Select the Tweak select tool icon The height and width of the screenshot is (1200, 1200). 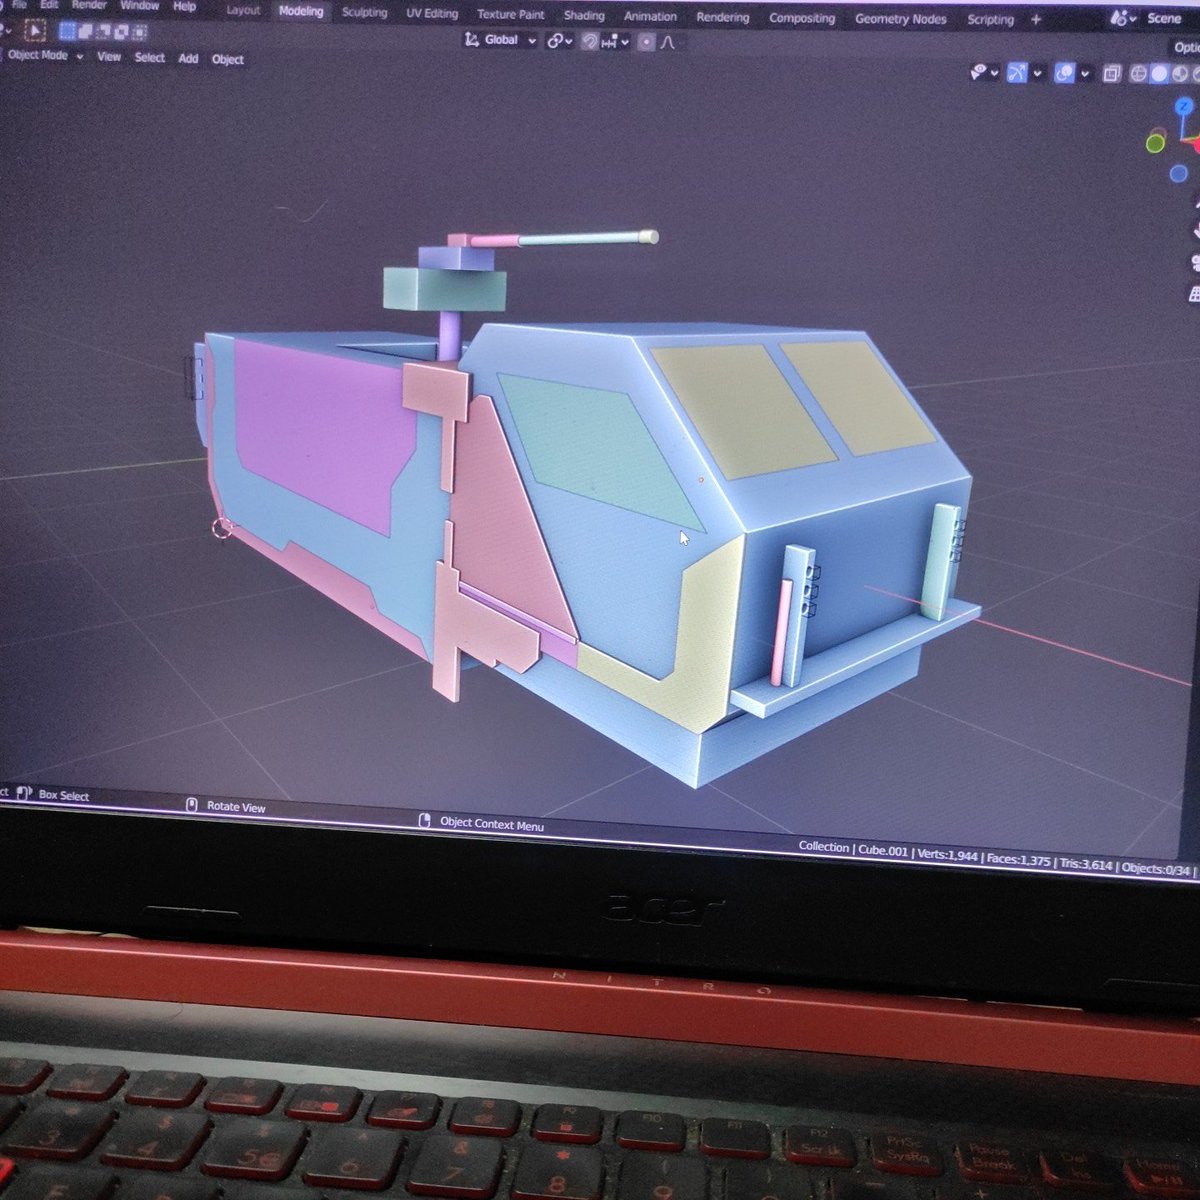tap(34, 32)
